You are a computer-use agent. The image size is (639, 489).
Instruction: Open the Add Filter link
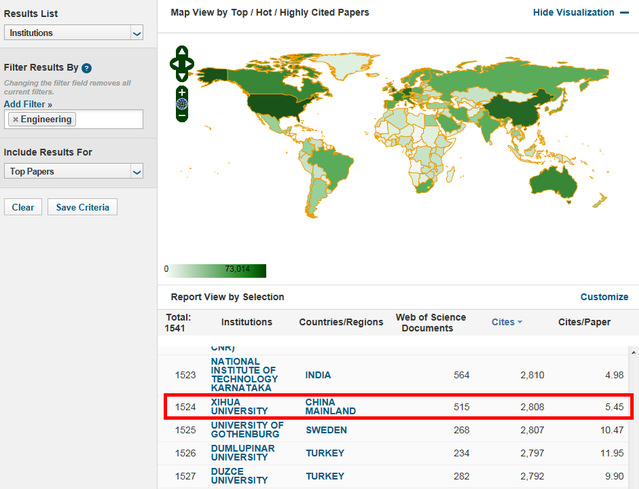(28, 104)
